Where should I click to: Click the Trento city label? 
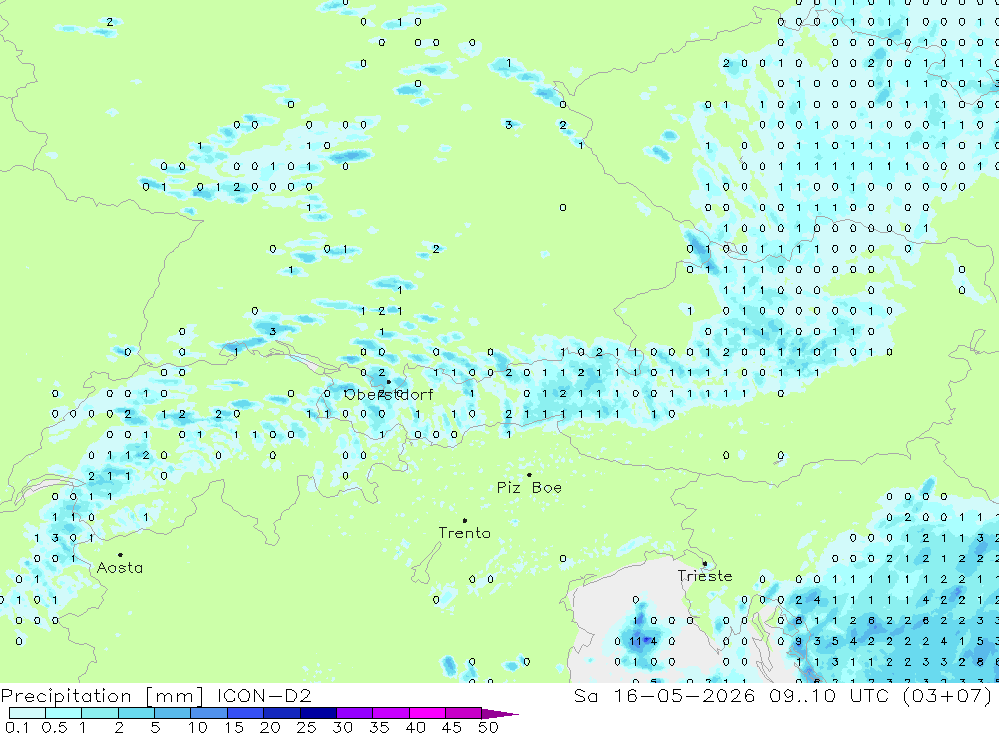click(x=464, y=533)
